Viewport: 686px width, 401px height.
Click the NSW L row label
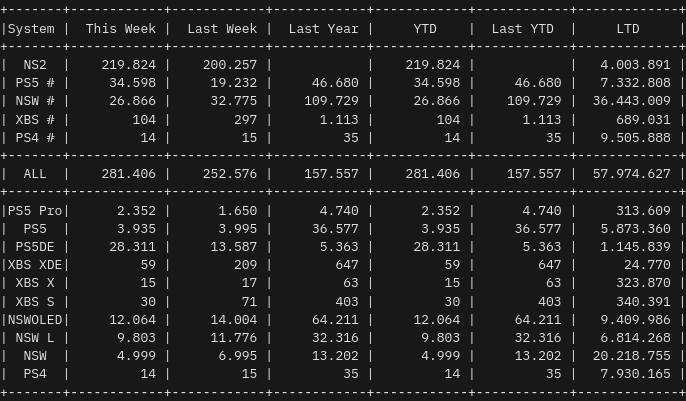pyautogui.click(x=35, y=338)
